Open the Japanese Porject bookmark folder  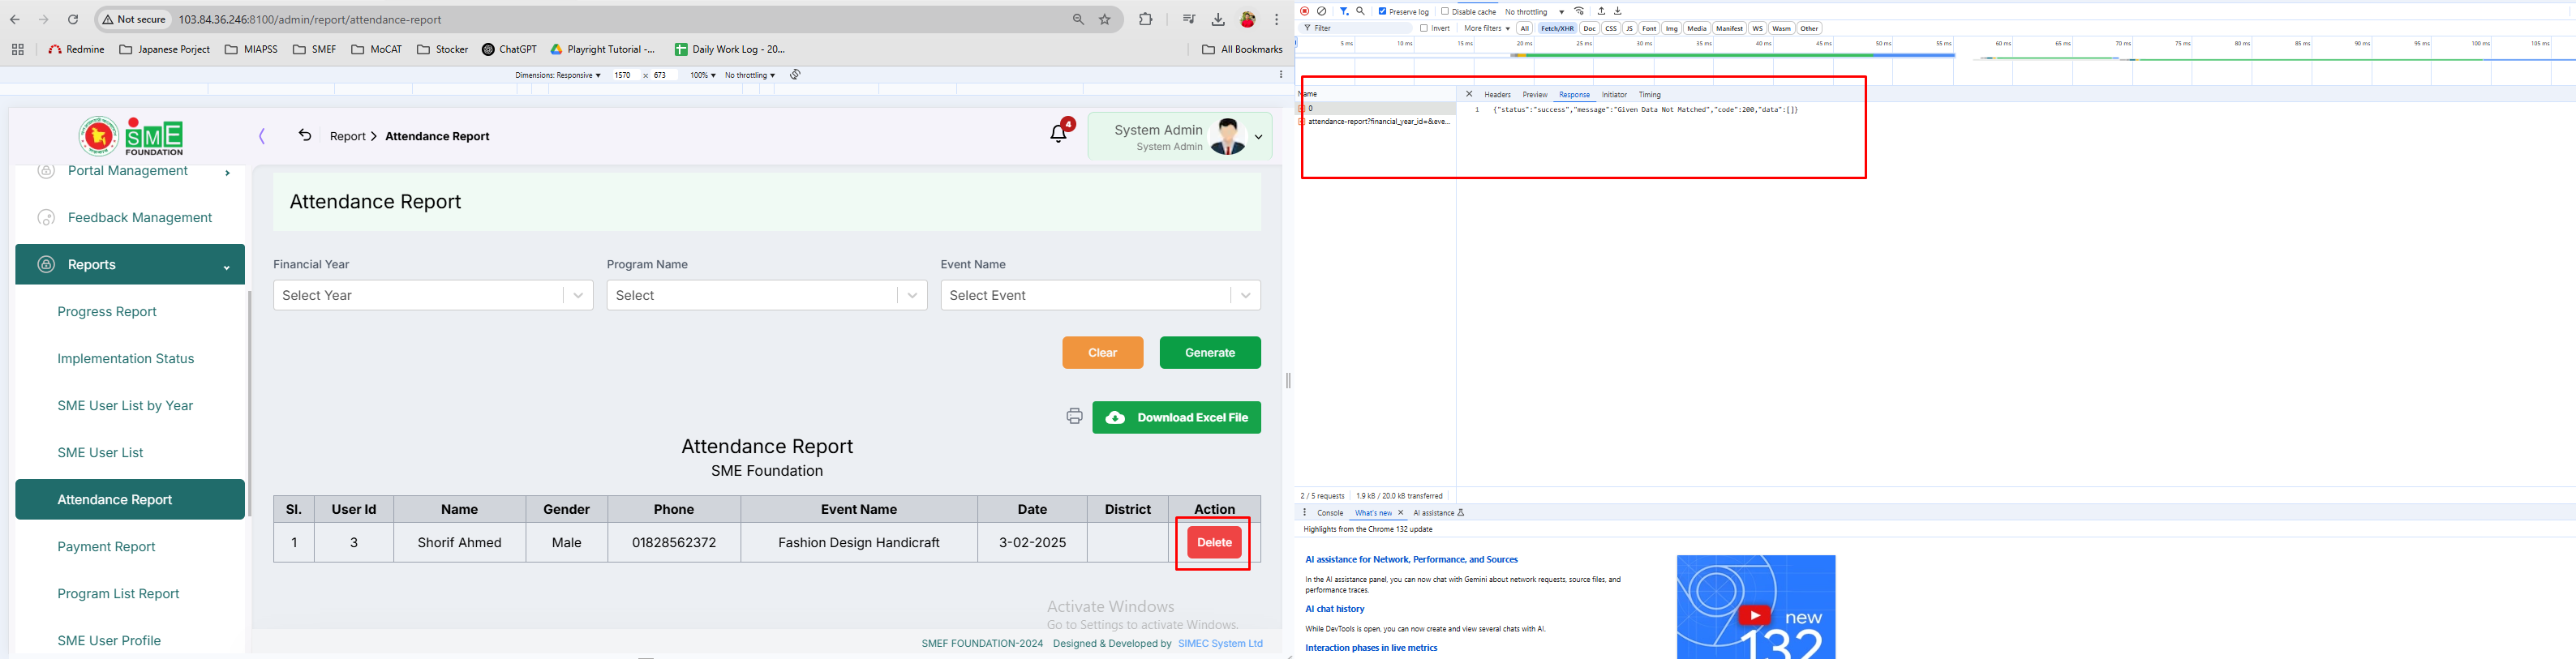pos(165,49)
